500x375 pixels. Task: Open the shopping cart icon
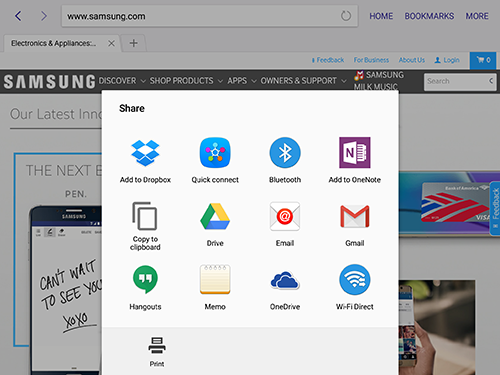point(483,60)
